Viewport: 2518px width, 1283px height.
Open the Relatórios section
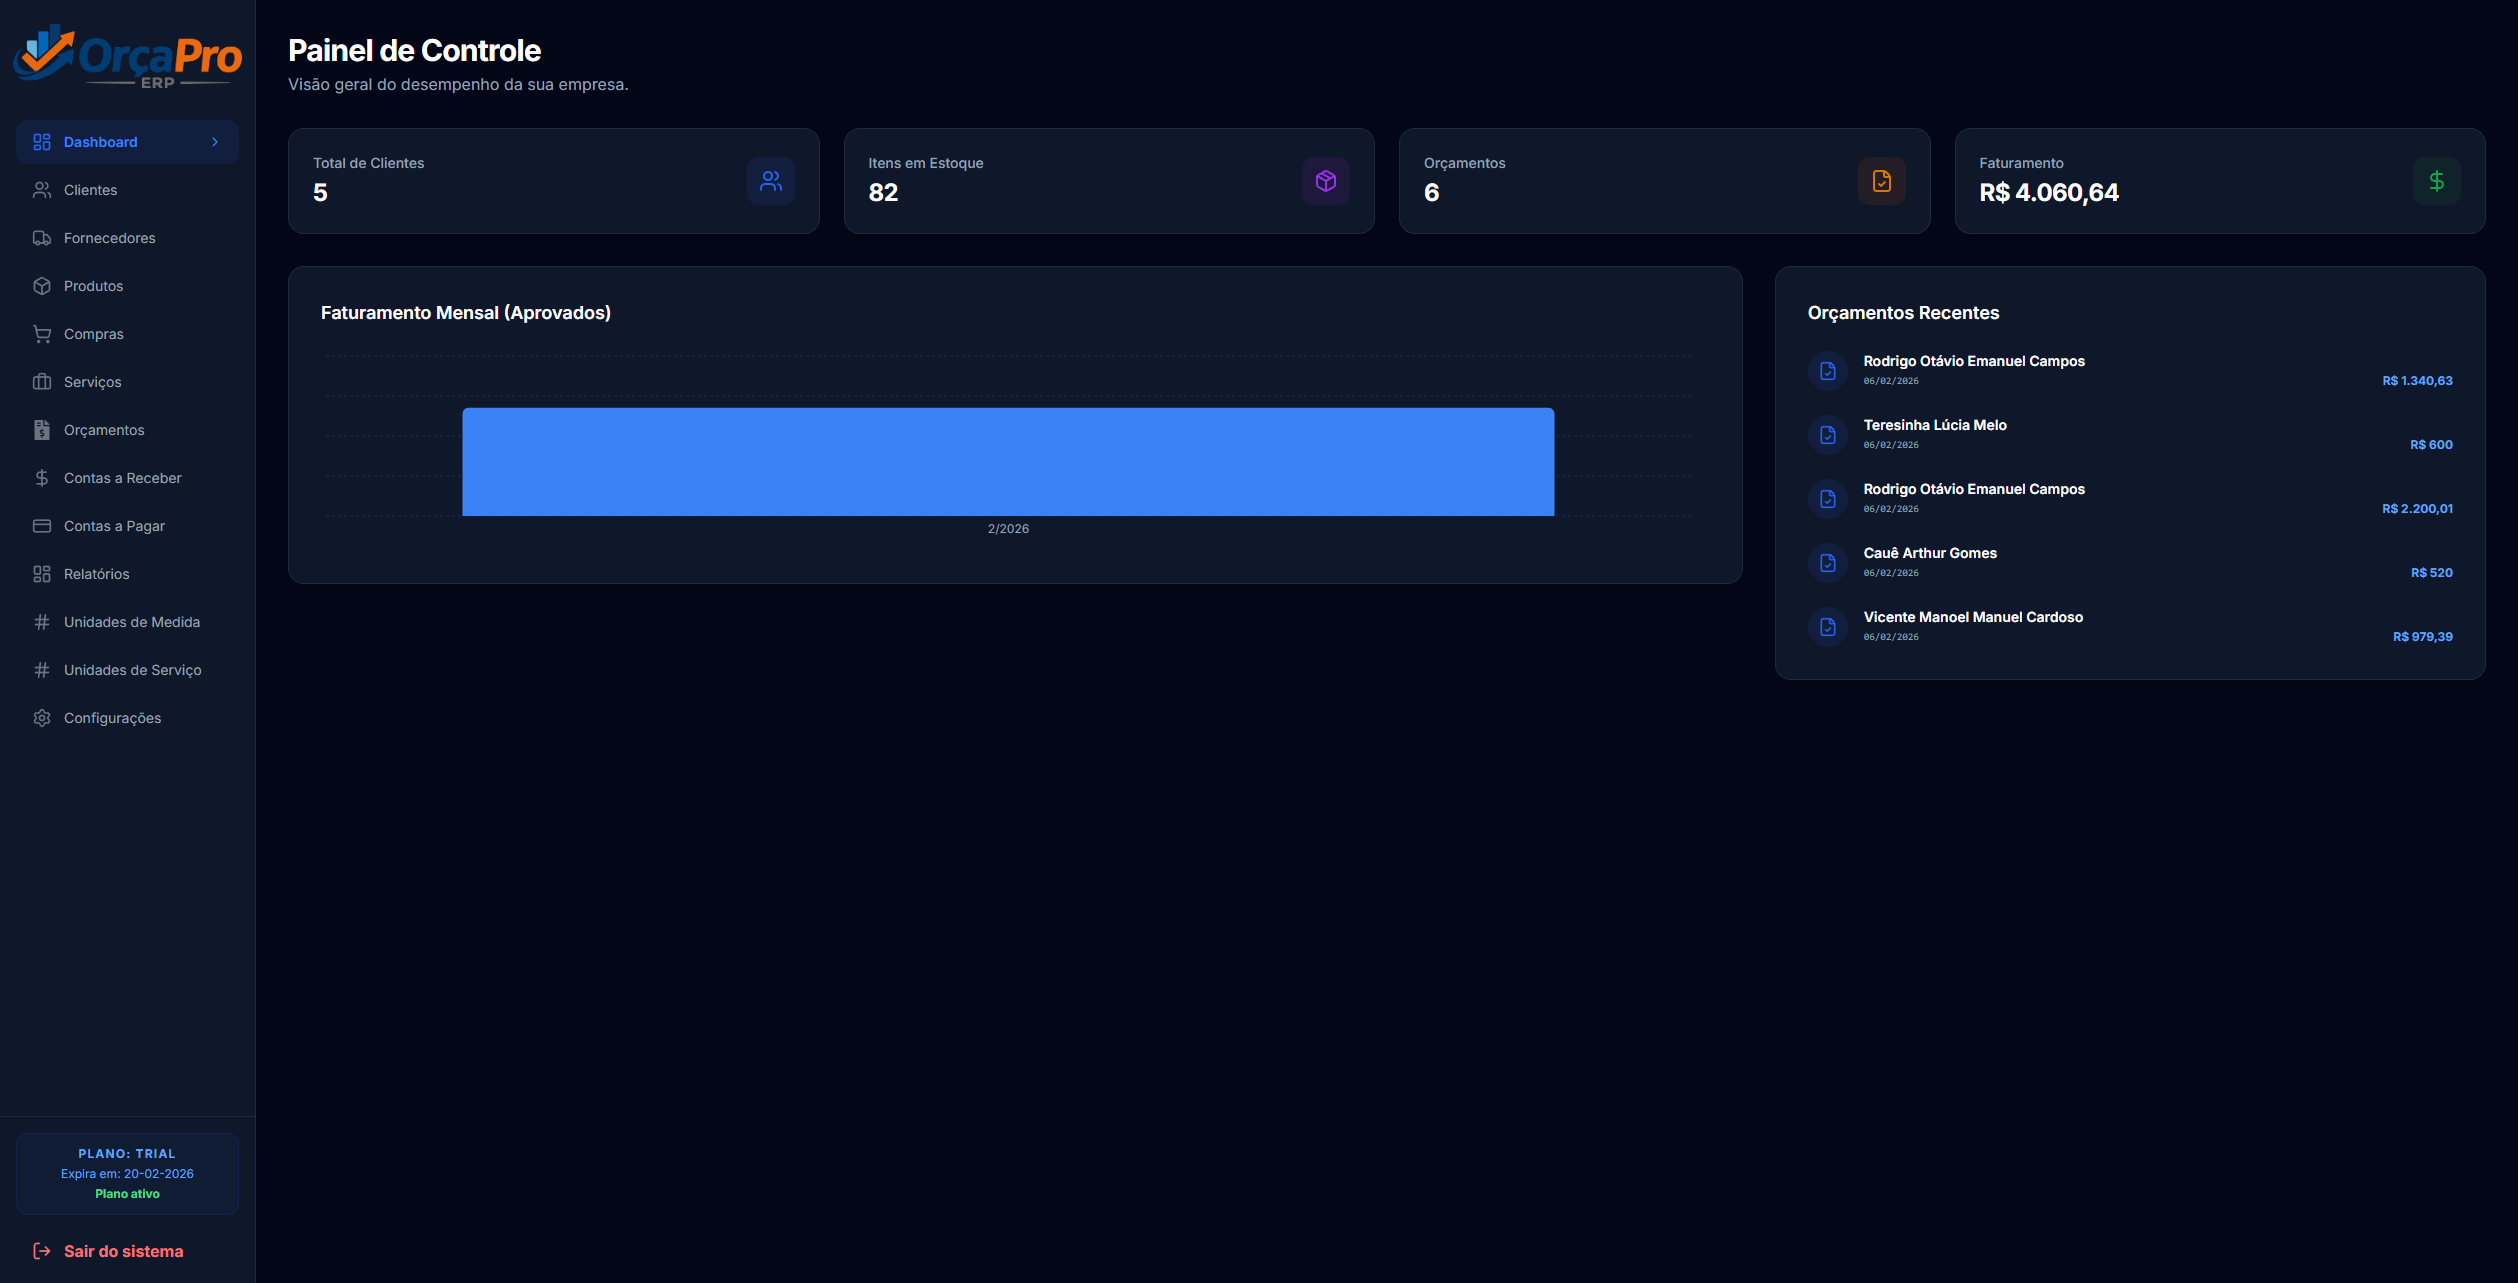96,574
